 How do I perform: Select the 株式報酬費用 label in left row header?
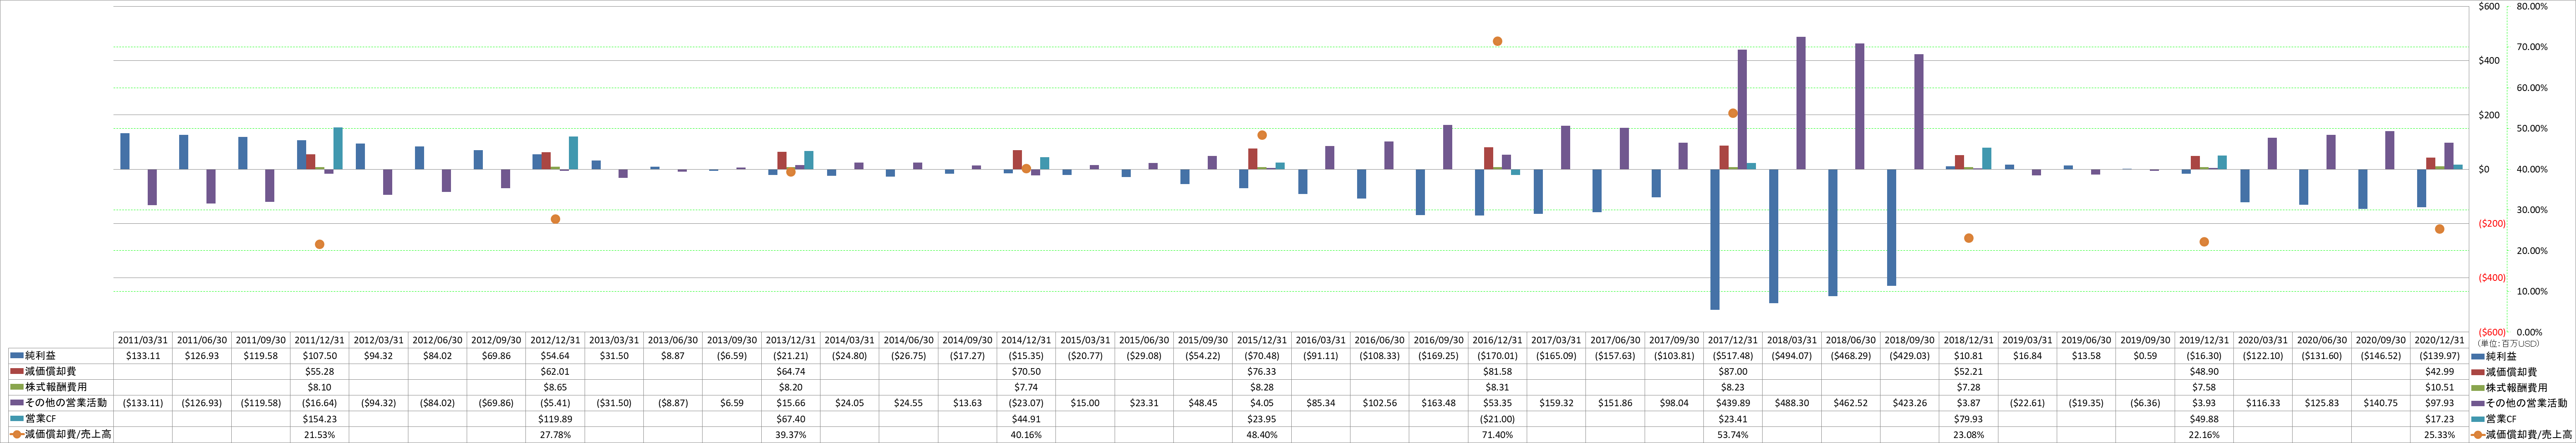pyautogui.click(x=55, y=387)
